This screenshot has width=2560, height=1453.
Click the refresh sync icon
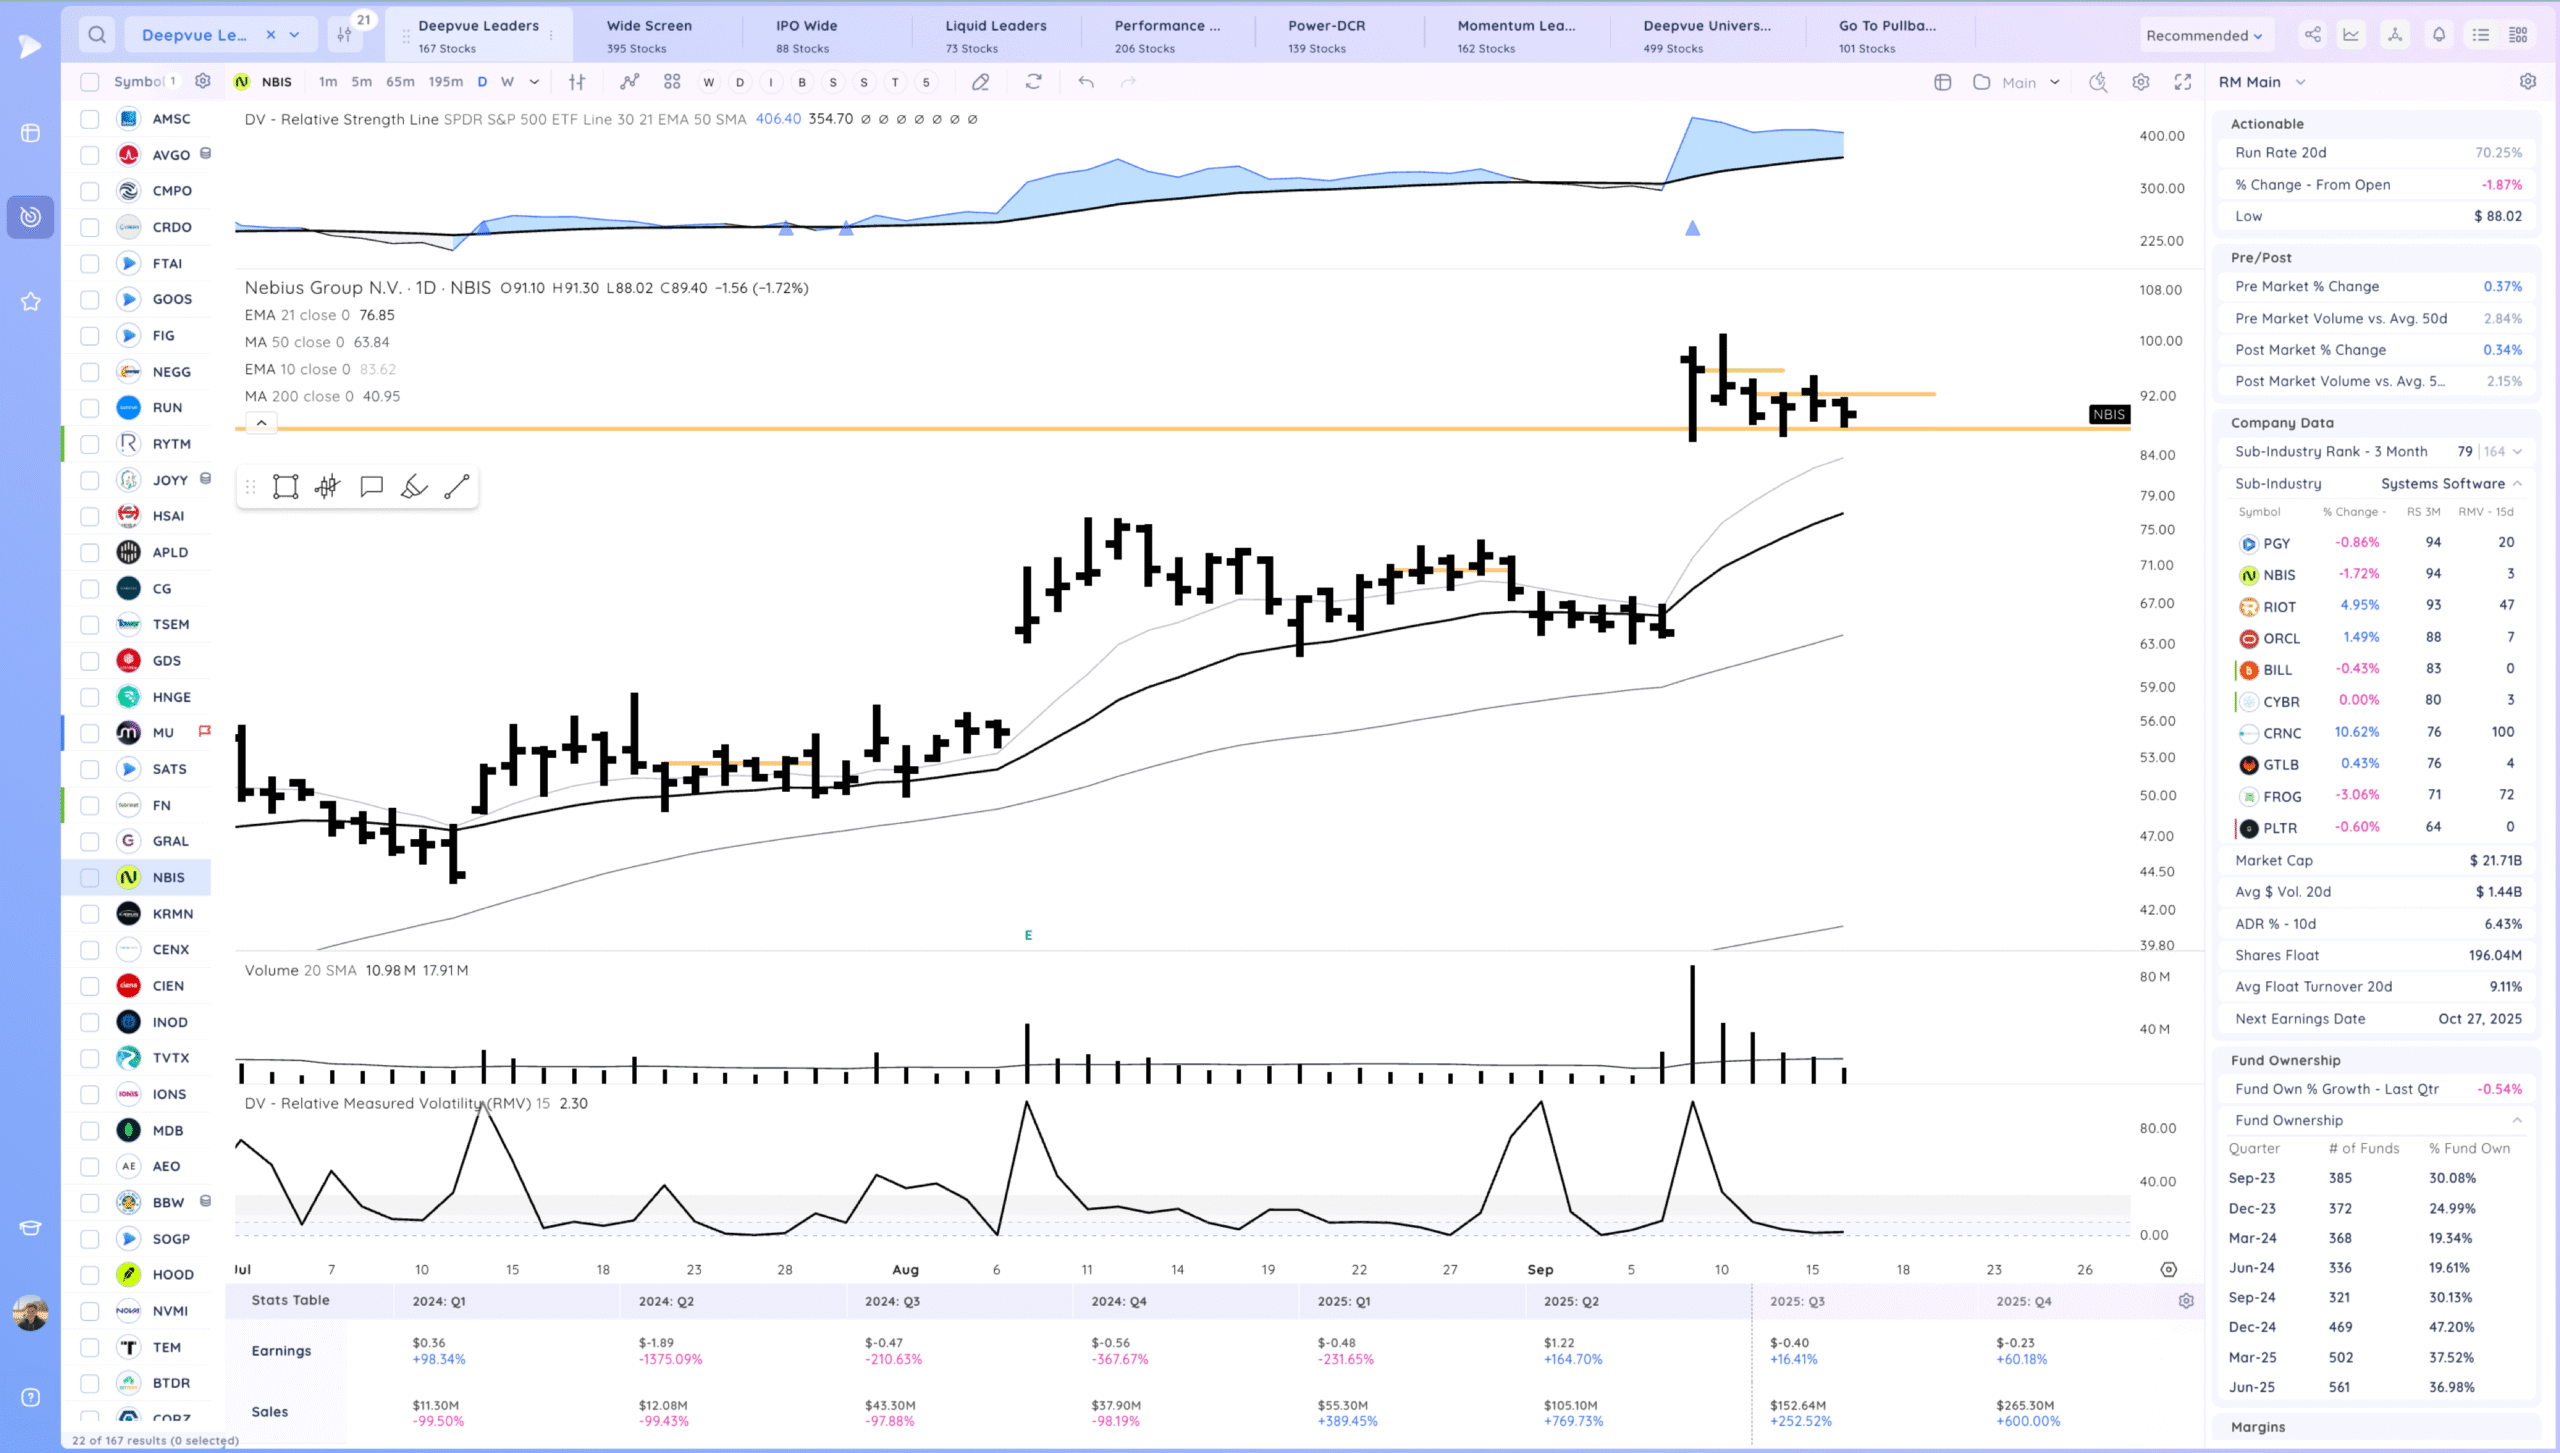[1034, 82]
